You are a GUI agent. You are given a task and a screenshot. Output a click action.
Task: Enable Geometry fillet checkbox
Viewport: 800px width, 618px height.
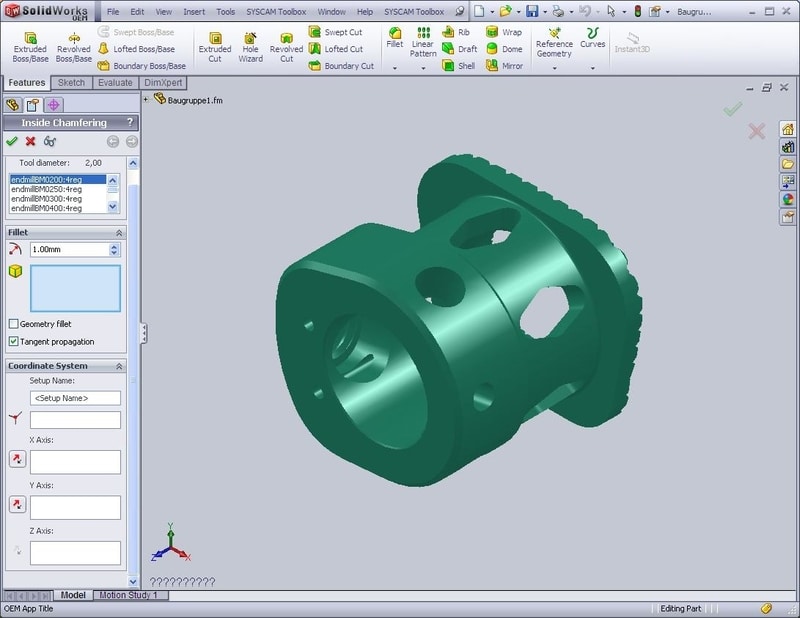(14, 324)
